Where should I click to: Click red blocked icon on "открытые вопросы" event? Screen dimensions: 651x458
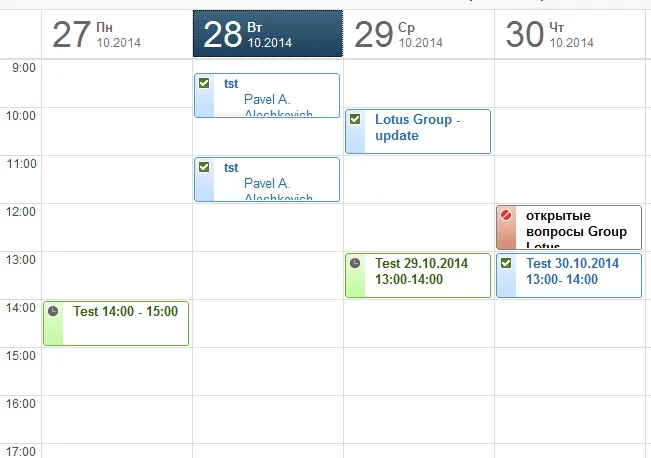(x=506, y=215)
